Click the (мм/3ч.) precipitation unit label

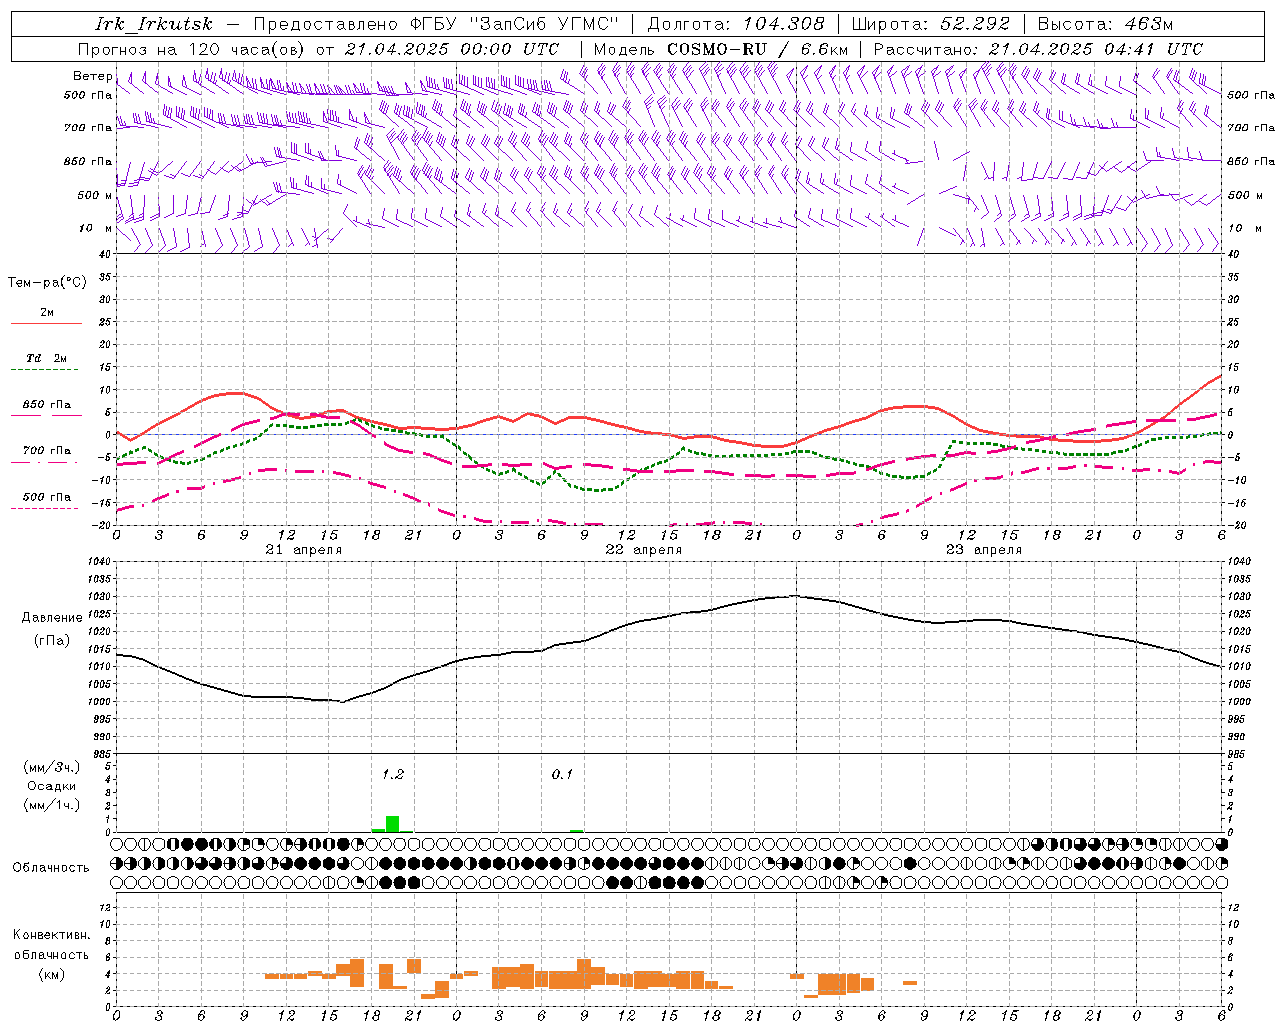52,767
